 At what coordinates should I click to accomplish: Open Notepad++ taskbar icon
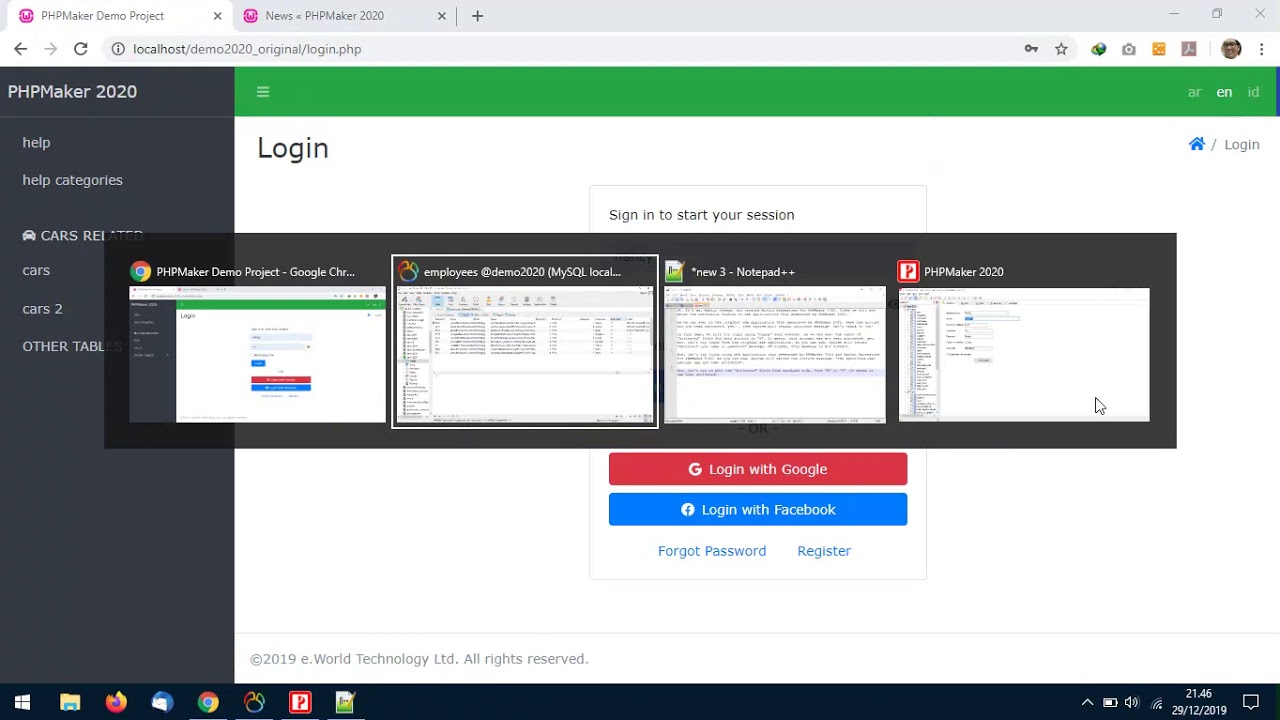346,702
